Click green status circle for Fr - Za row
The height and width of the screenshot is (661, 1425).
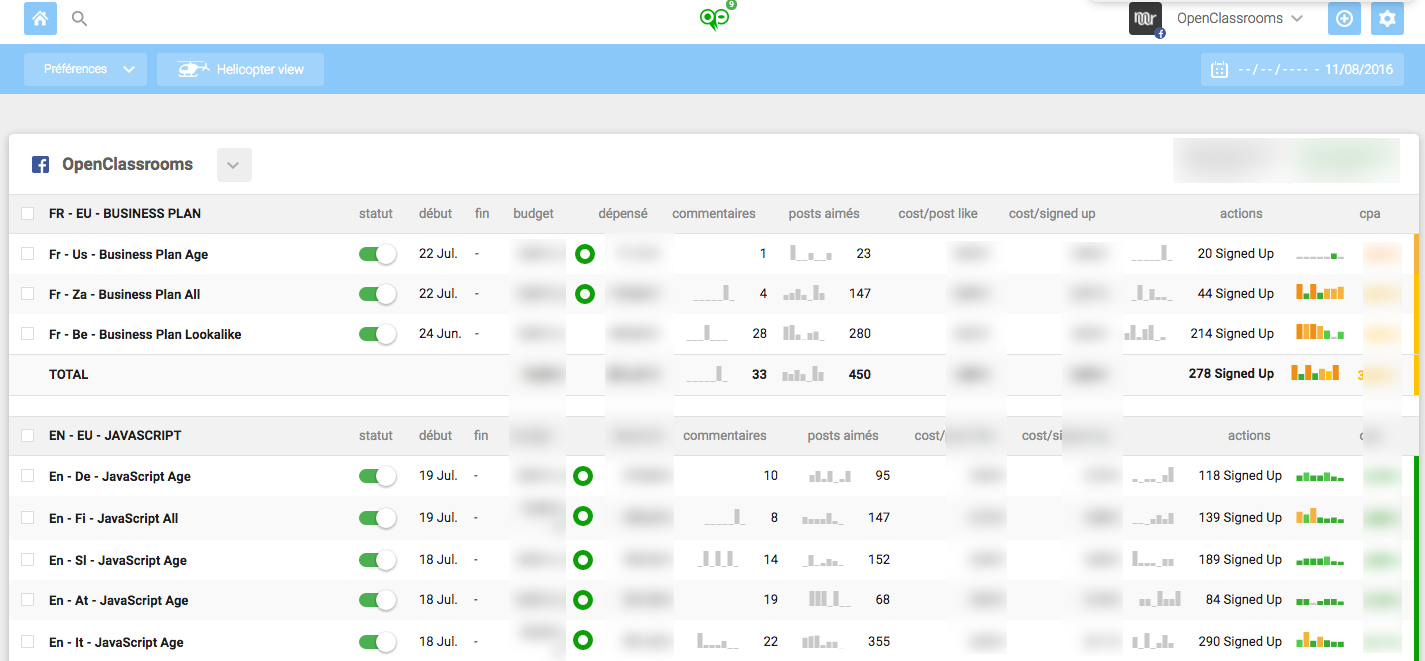585,294
